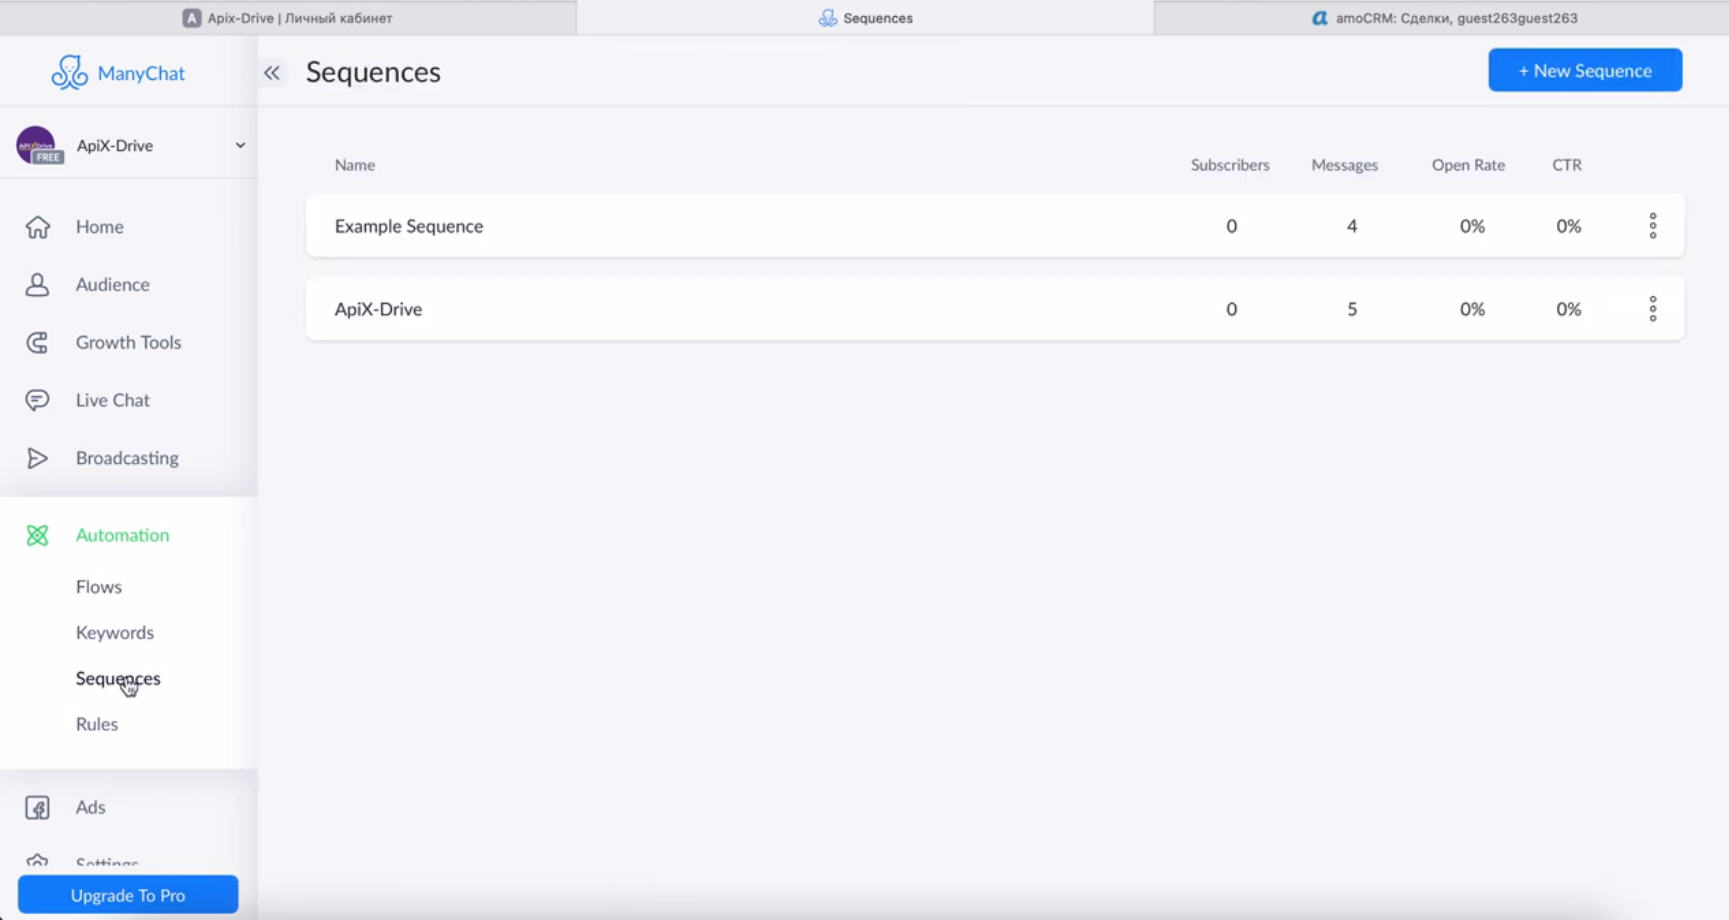Open options menu for ApiX-Drive sequence
Viewport: 1729px width, 920px height.
click(1652, 309)
